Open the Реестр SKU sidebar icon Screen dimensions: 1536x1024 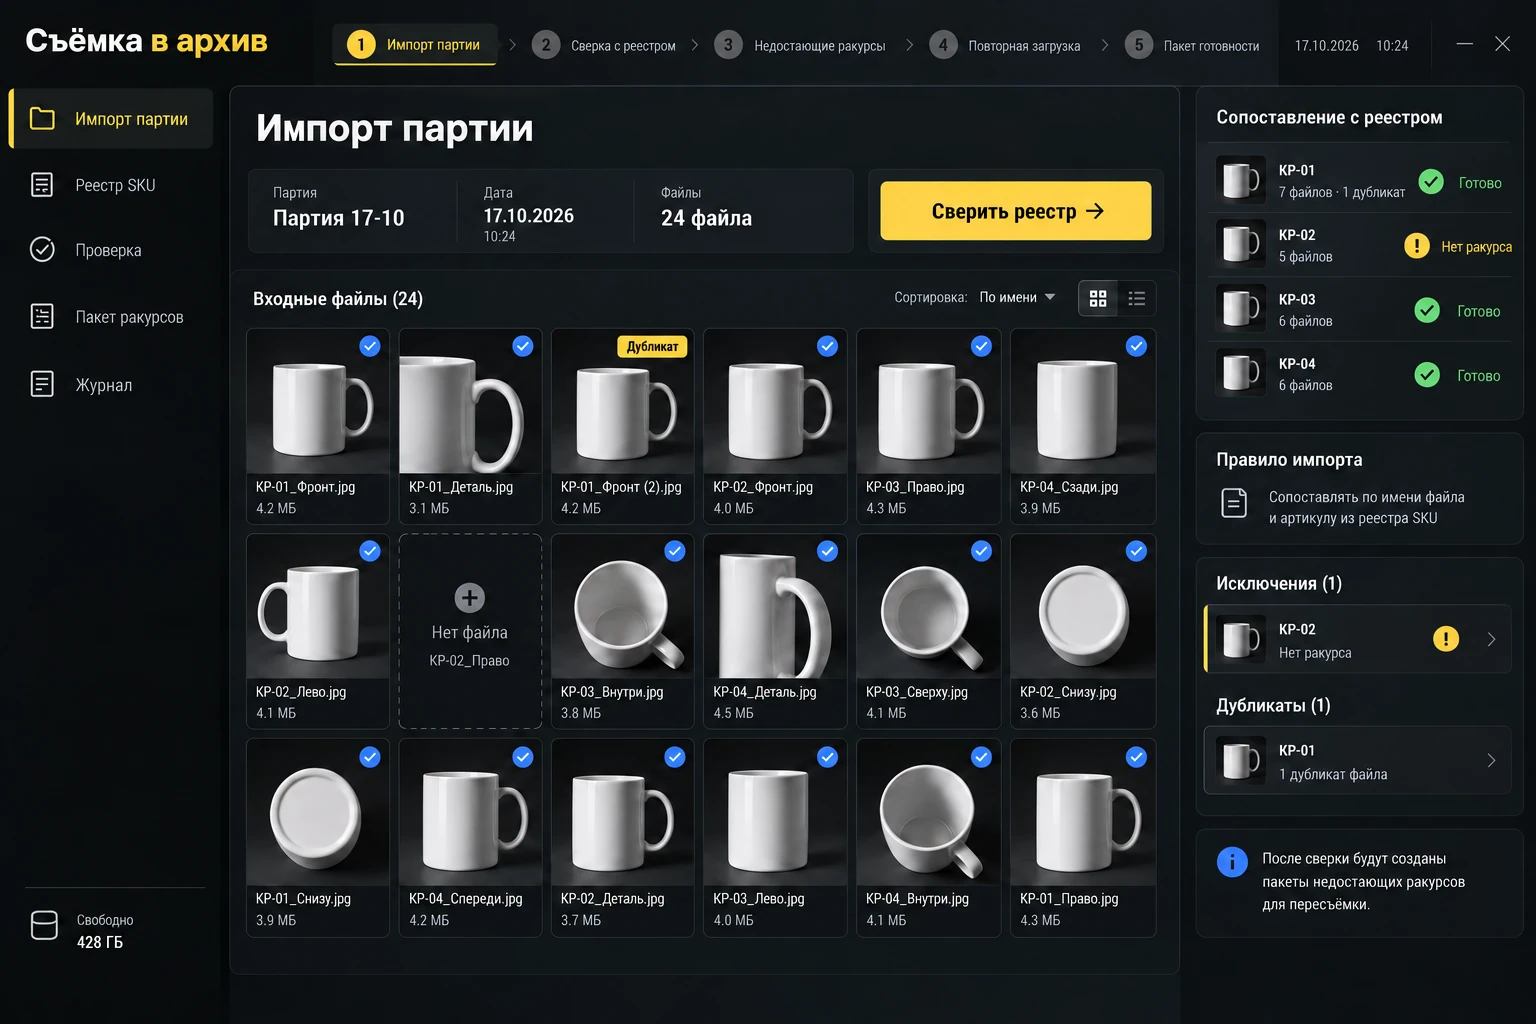click(x=42, y=185)
